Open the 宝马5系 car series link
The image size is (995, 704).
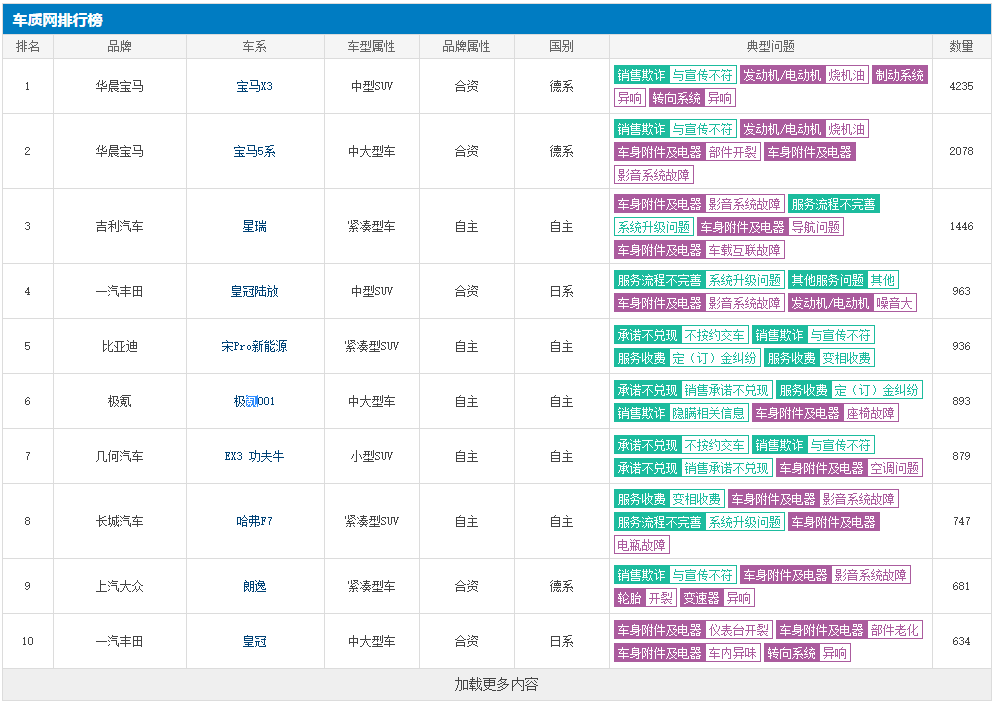pos(254,152)
